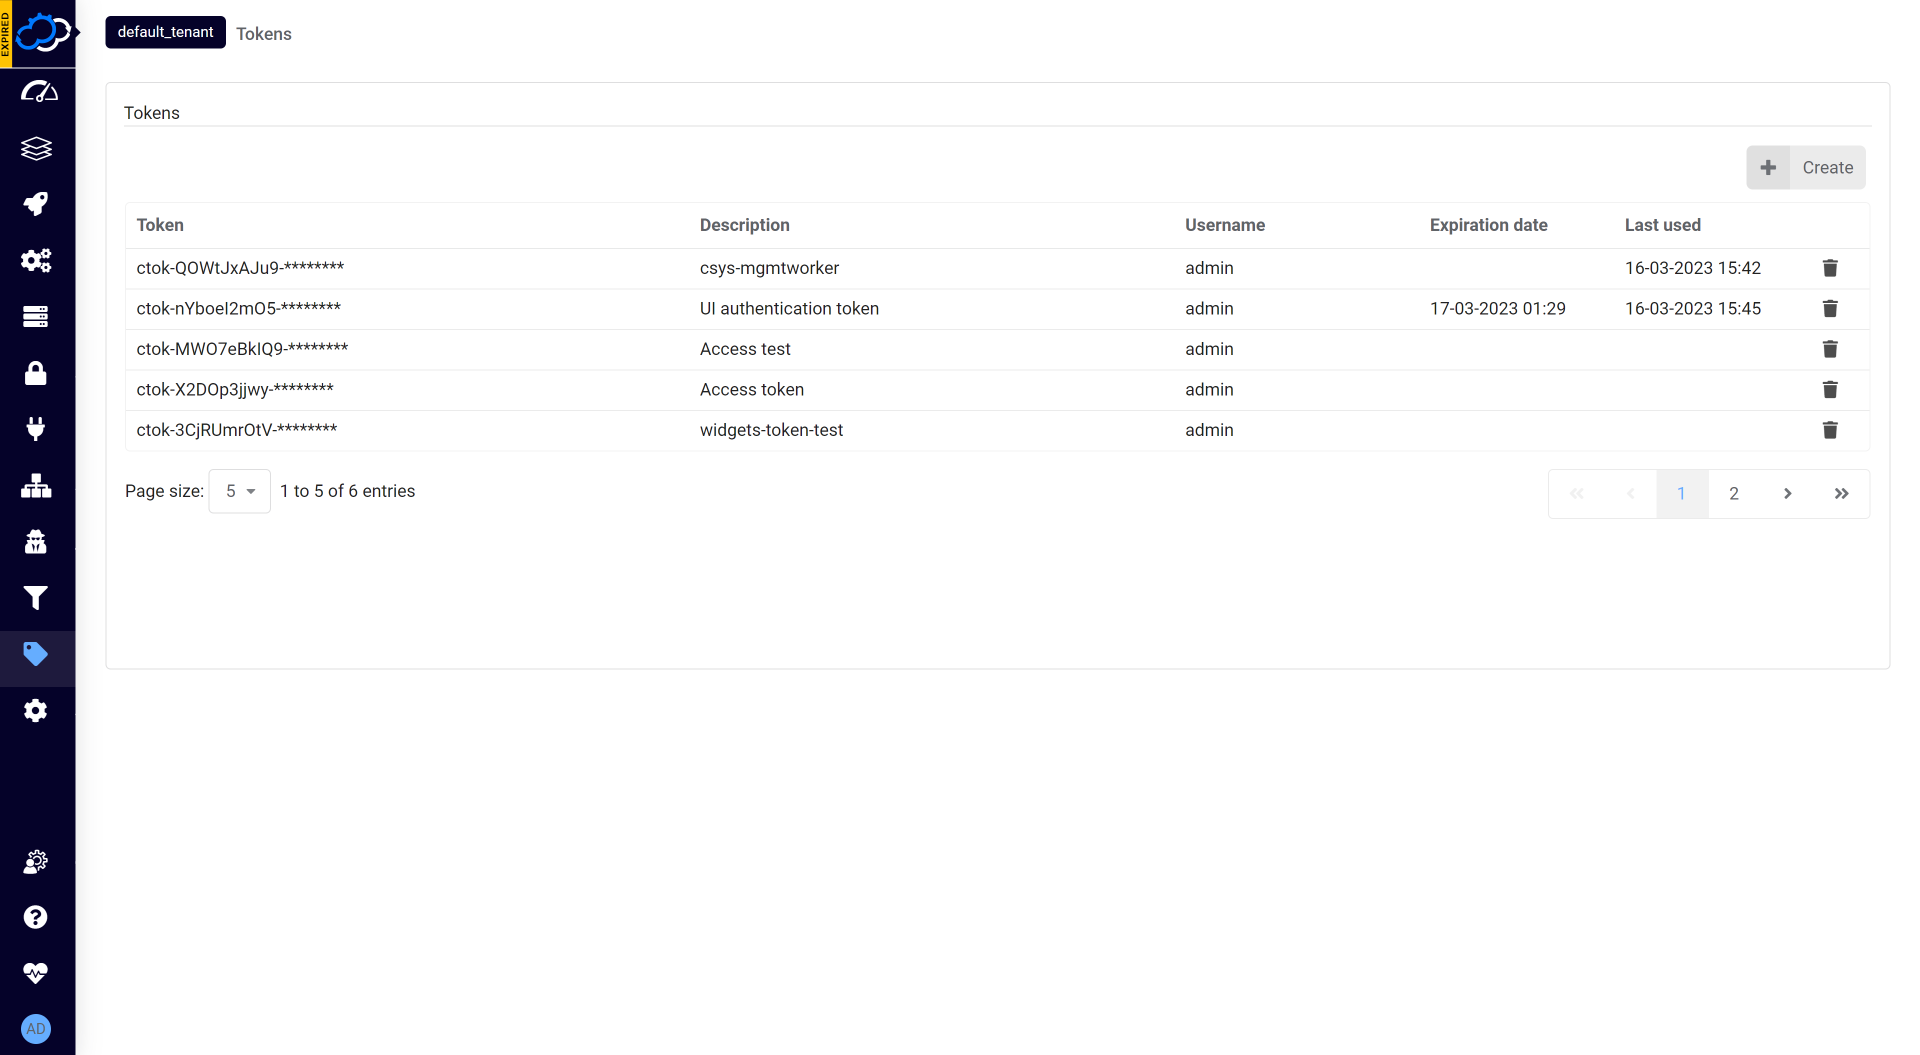Image resolution: width=1920 pixels, height=1055 pixels.
Task: Click token ctok-3CjRUmrOtV-********
Action: (237, 430)
